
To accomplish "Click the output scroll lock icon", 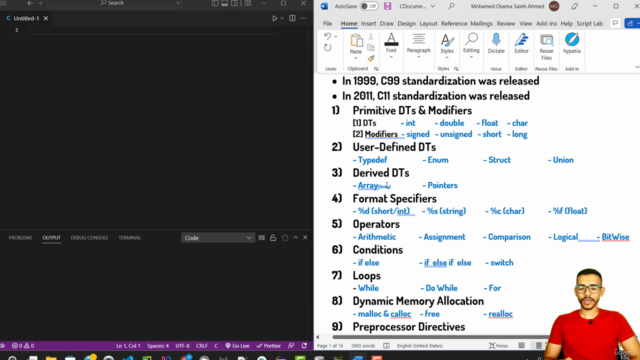I will point(273,238).
